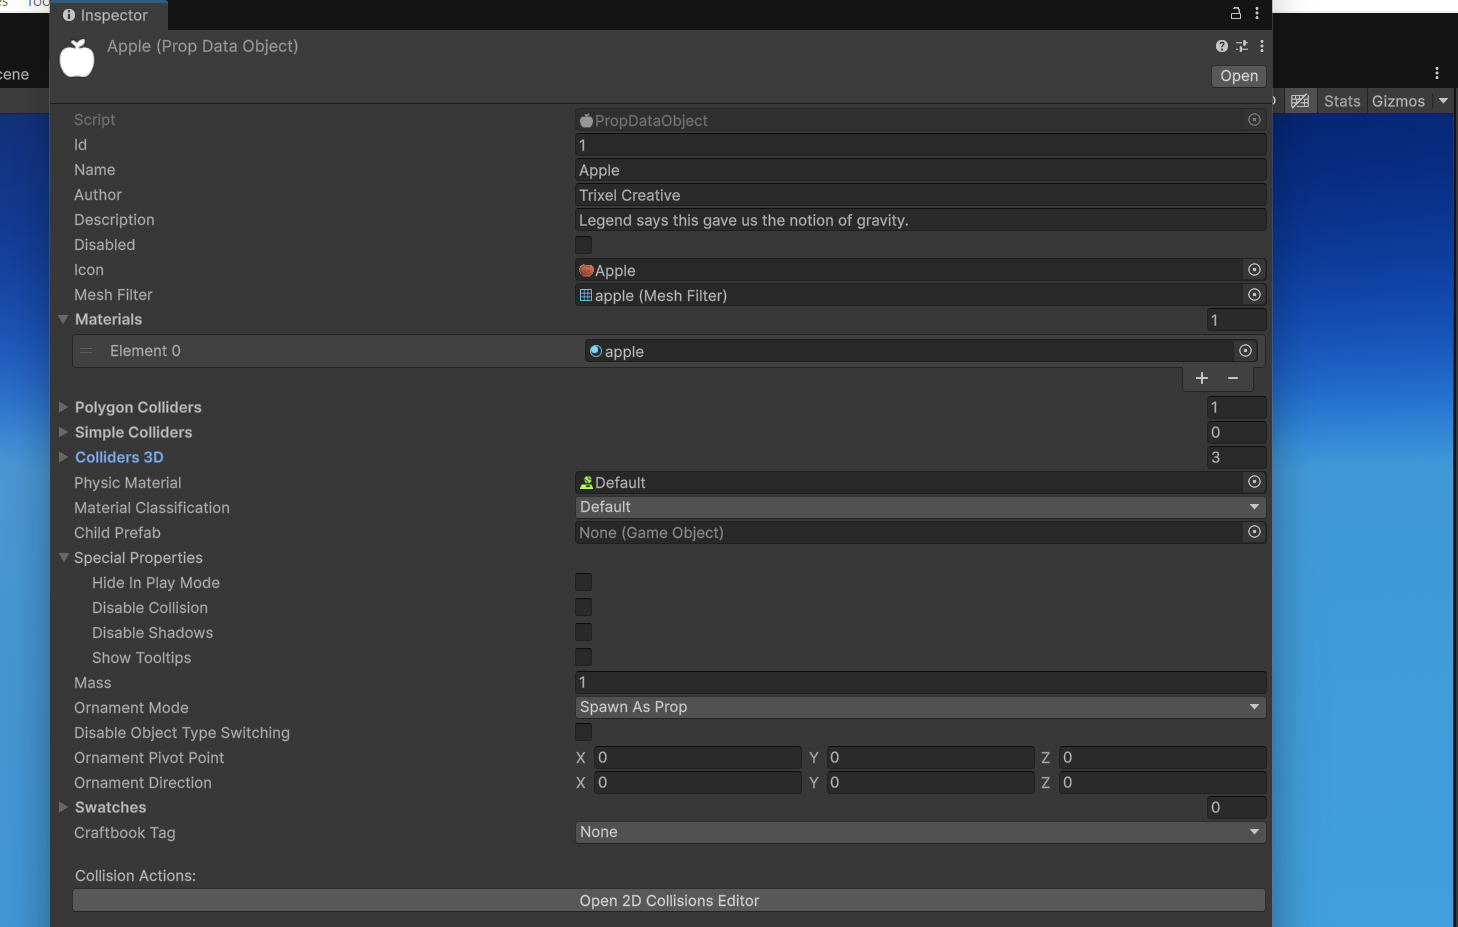
Task: Select the Inspector tab
Action: coord(109,15)
